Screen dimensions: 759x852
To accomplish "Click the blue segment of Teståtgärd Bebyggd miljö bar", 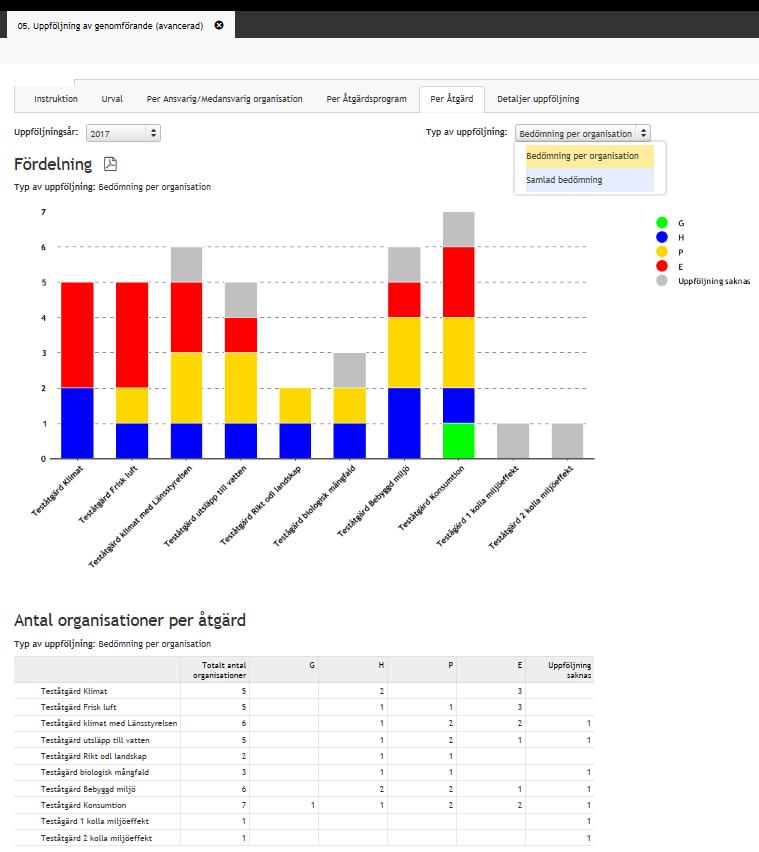I will pos(404,423).
